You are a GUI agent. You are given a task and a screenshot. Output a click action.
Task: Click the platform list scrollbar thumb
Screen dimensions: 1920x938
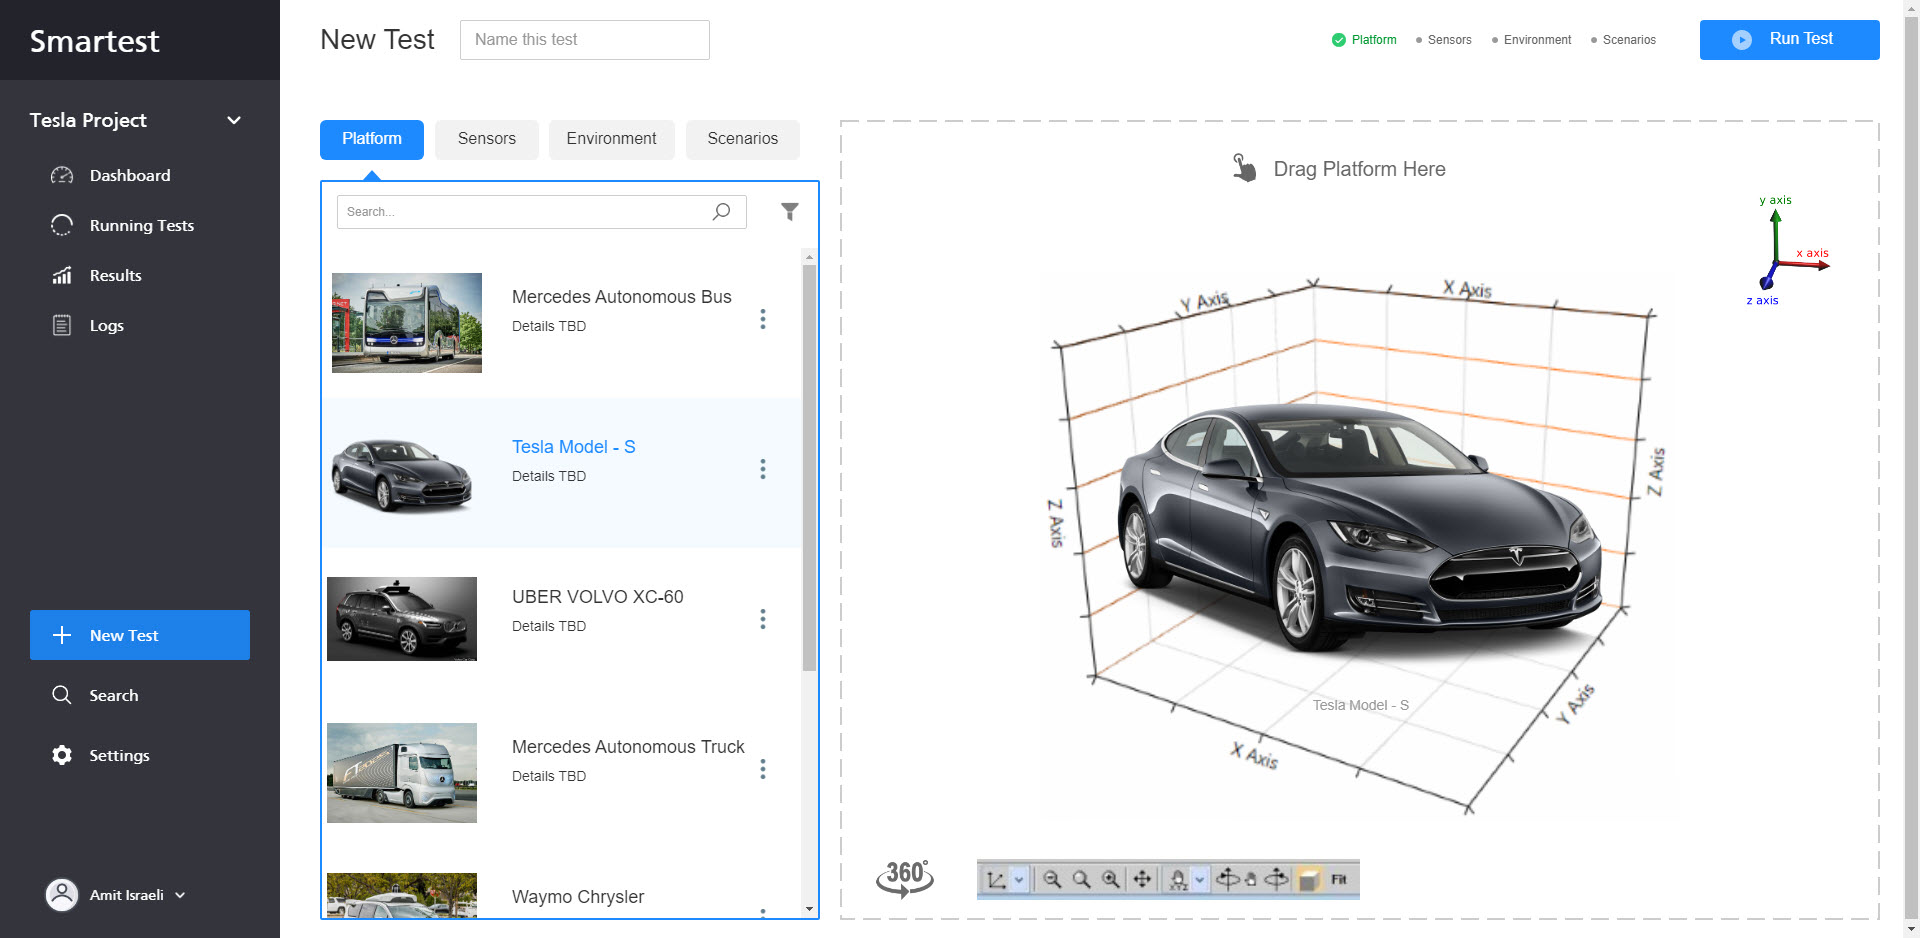809,467
